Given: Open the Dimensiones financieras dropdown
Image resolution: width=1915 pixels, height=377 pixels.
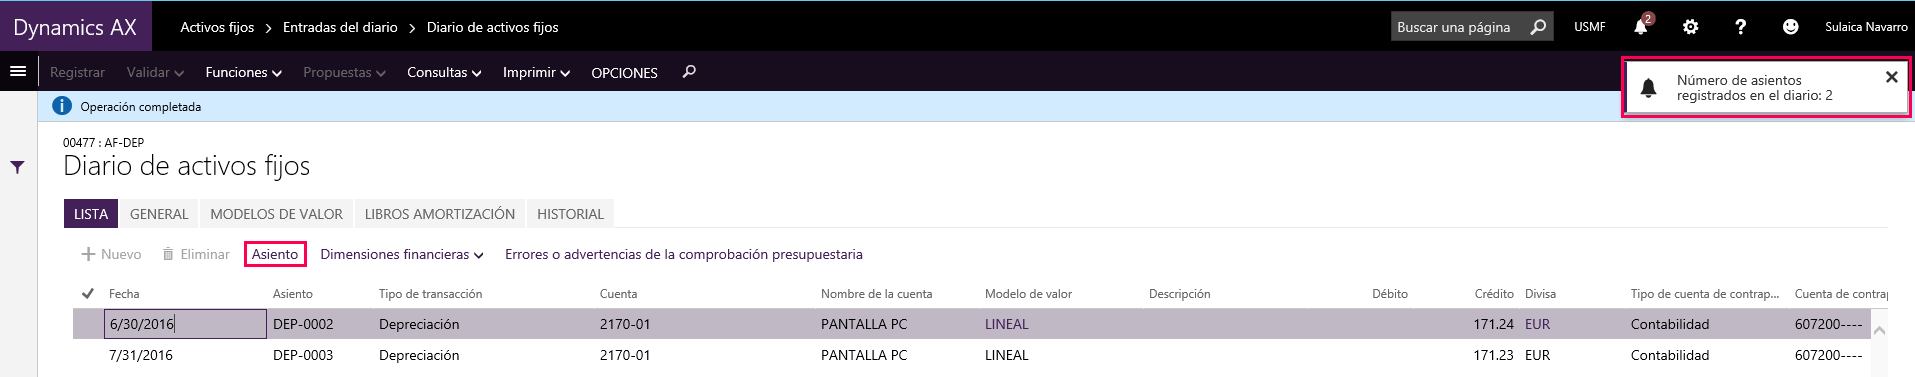Looking at the screenshot, I should point(402,254).
